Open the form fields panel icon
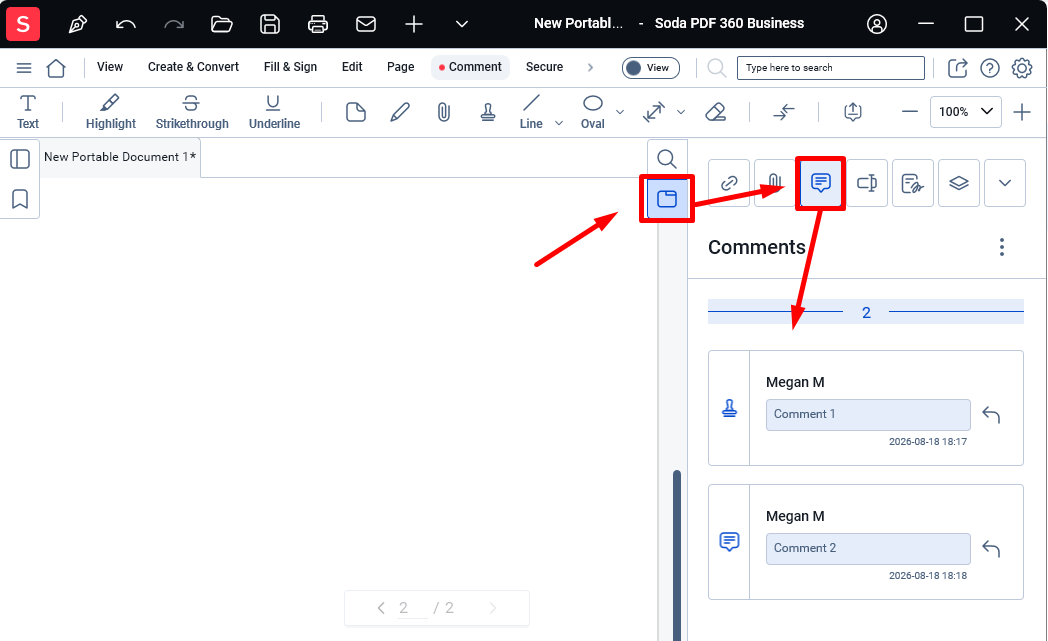 tap(867, 183)
